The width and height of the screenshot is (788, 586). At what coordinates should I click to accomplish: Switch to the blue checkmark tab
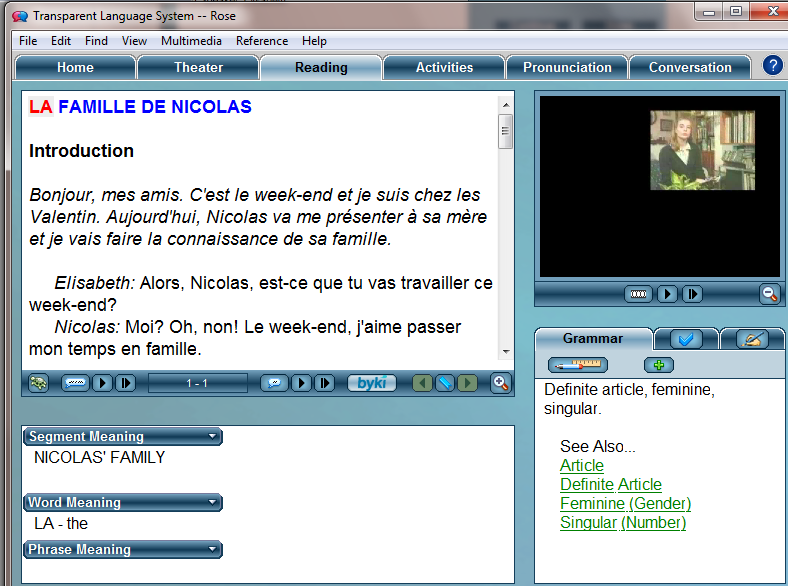pyautogui.click(x=686, y=339)
